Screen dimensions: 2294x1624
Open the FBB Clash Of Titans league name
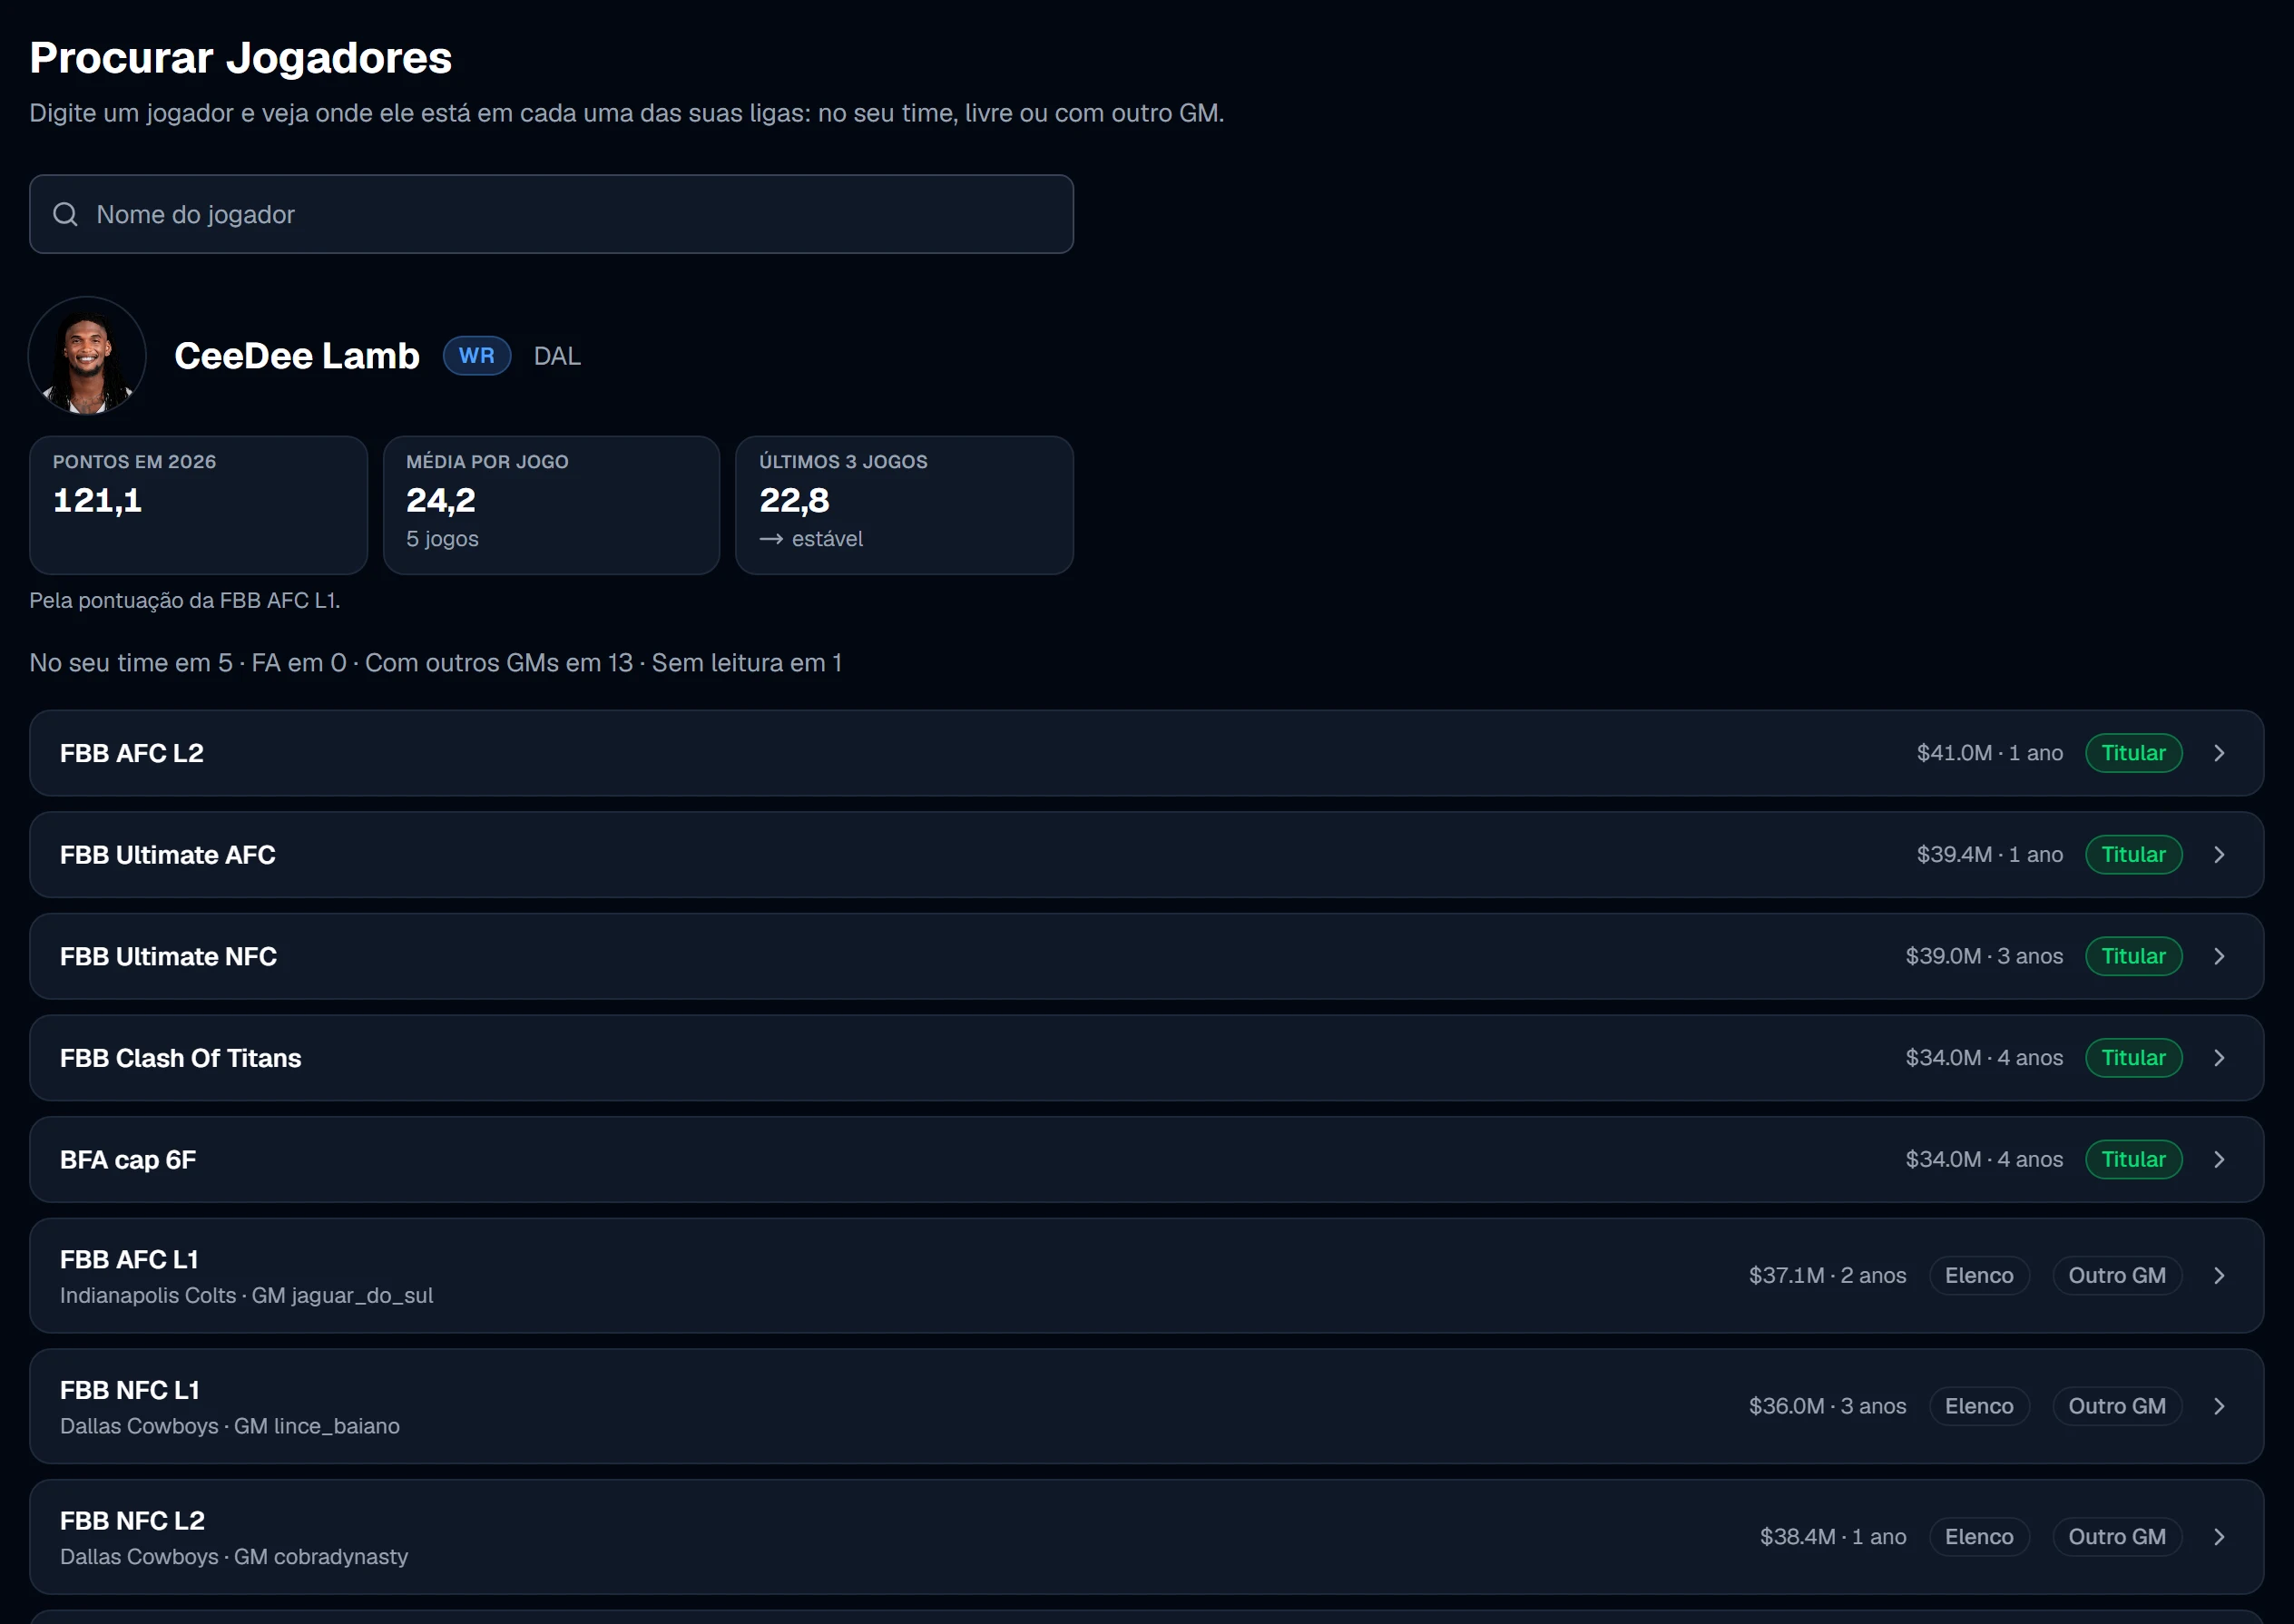click(180, 1058)
